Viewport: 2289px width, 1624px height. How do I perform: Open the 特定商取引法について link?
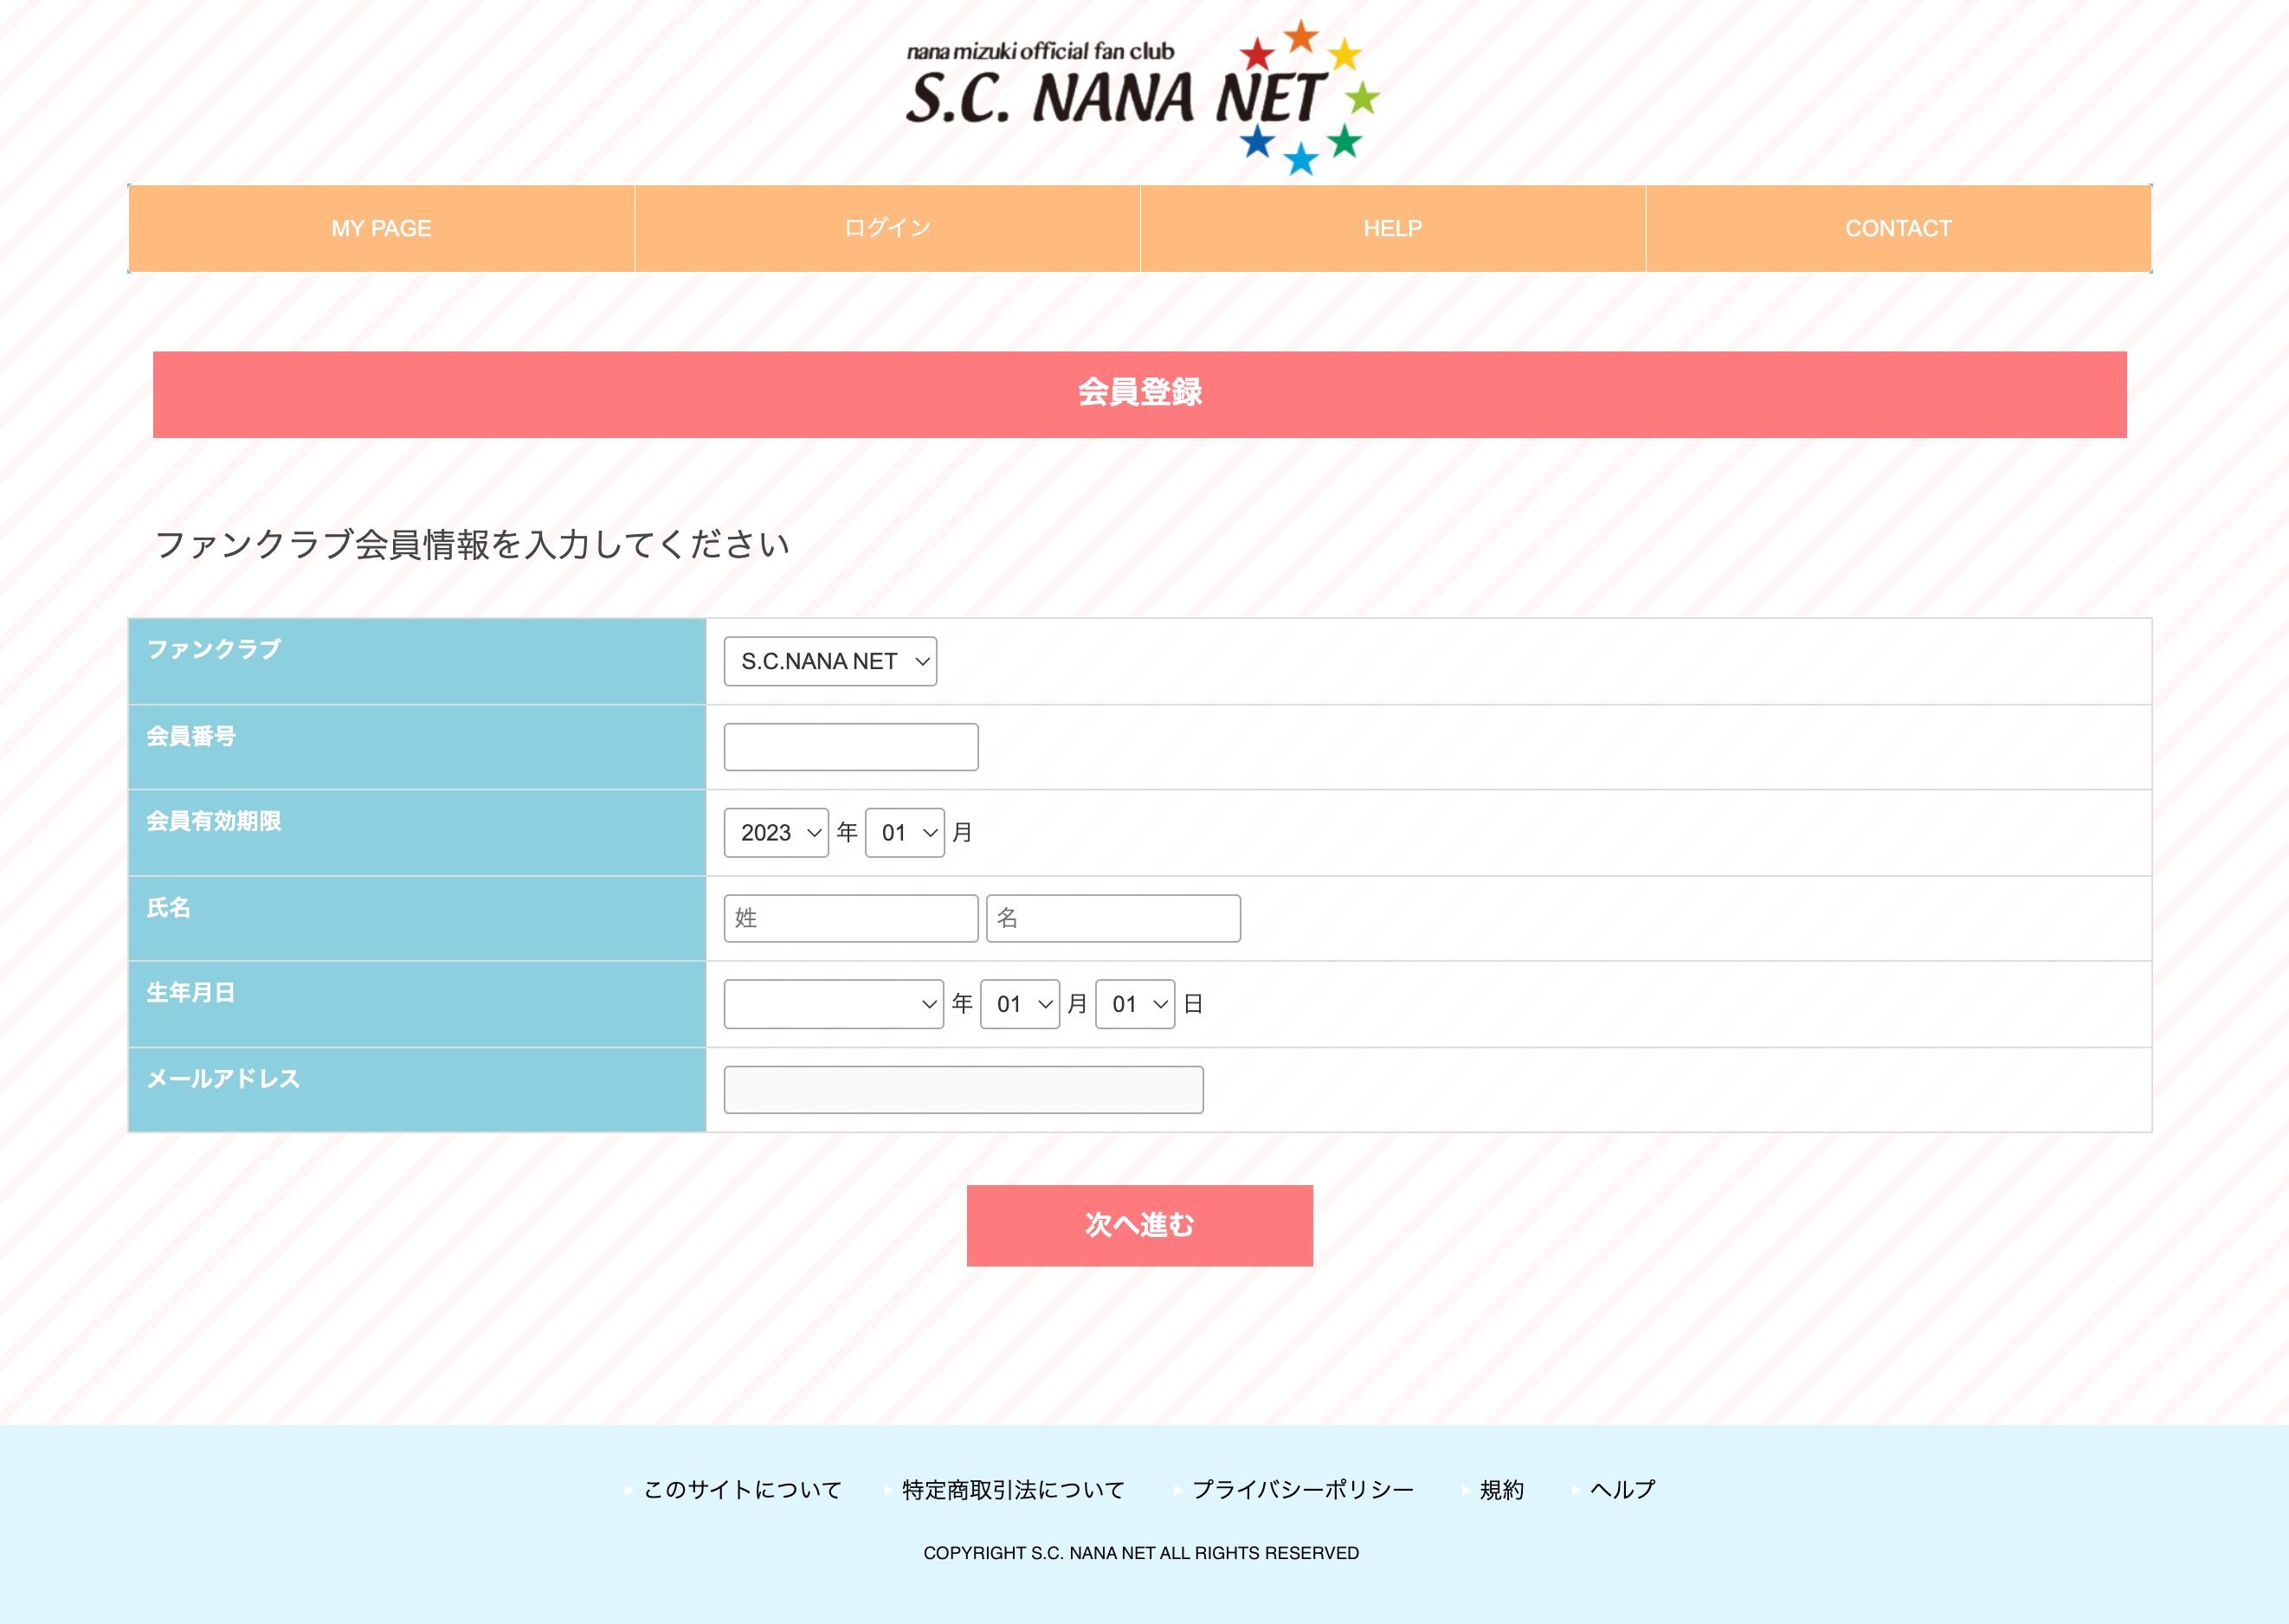1010,1489
